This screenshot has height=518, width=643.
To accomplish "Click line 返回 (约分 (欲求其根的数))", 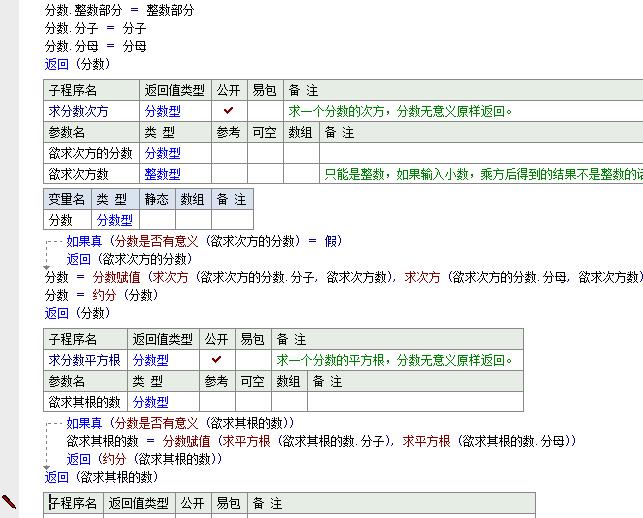I will [x=144, y=459].
